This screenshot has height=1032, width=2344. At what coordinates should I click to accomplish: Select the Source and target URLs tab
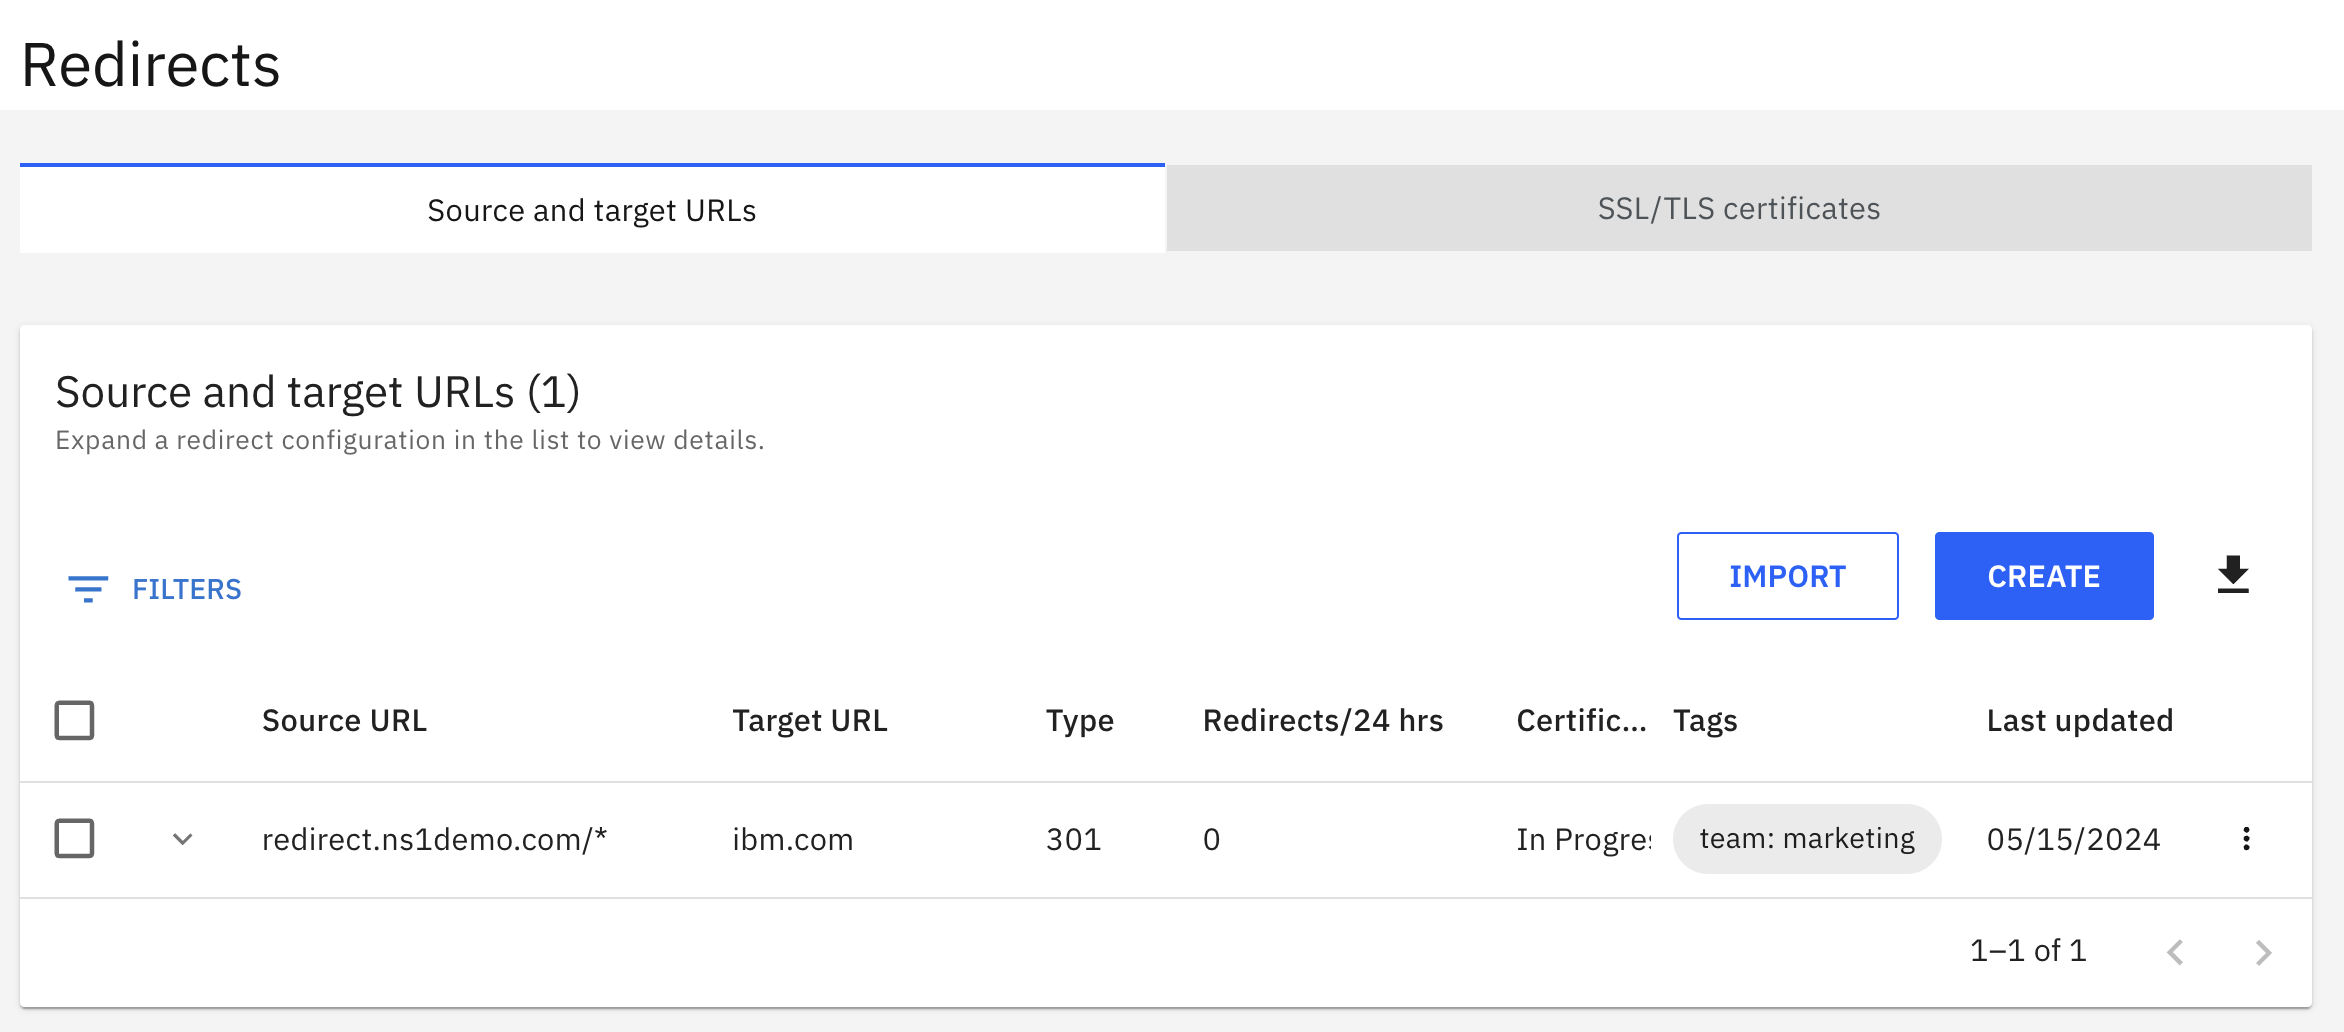tap(592, 209)
